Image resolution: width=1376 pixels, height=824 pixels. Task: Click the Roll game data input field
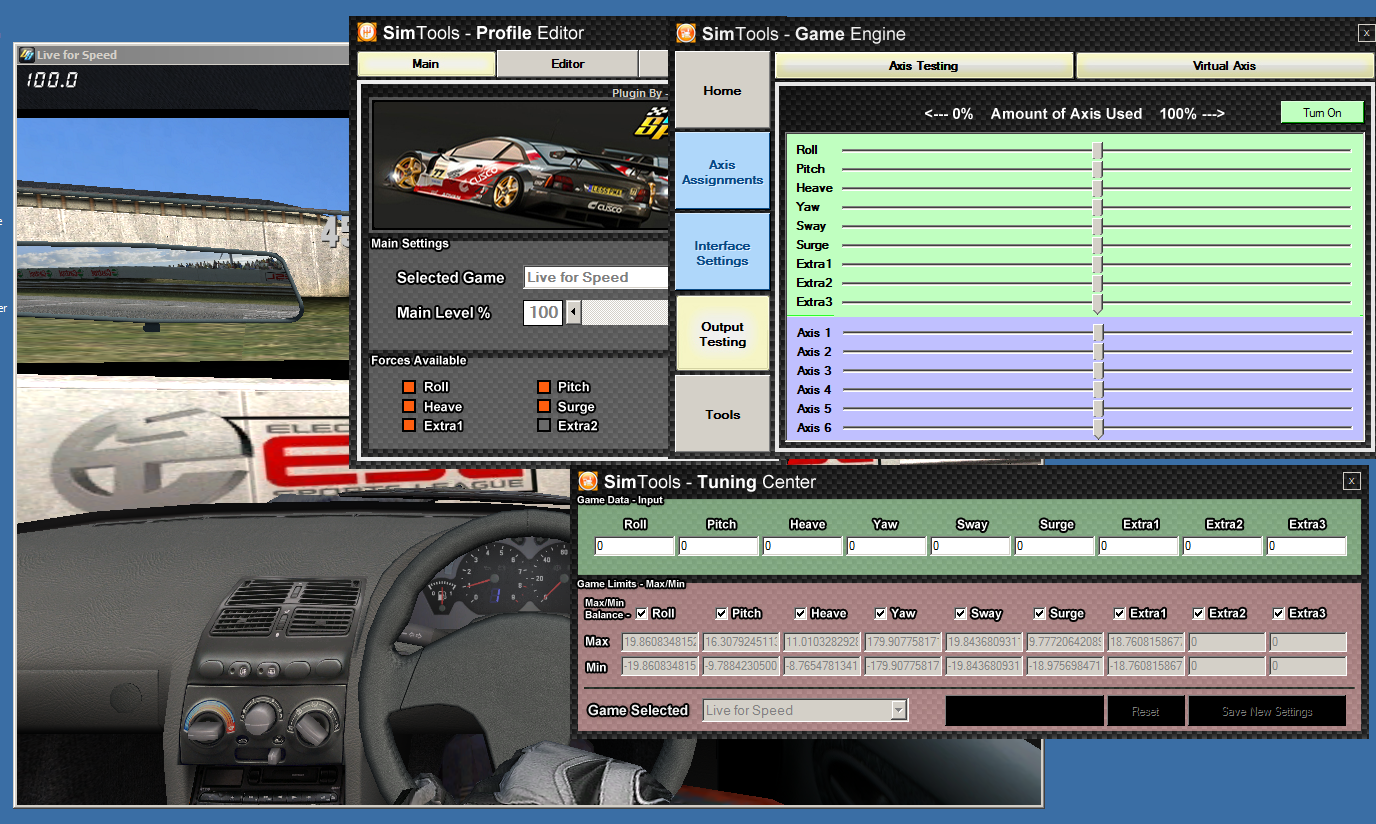(x=635, y=546)
